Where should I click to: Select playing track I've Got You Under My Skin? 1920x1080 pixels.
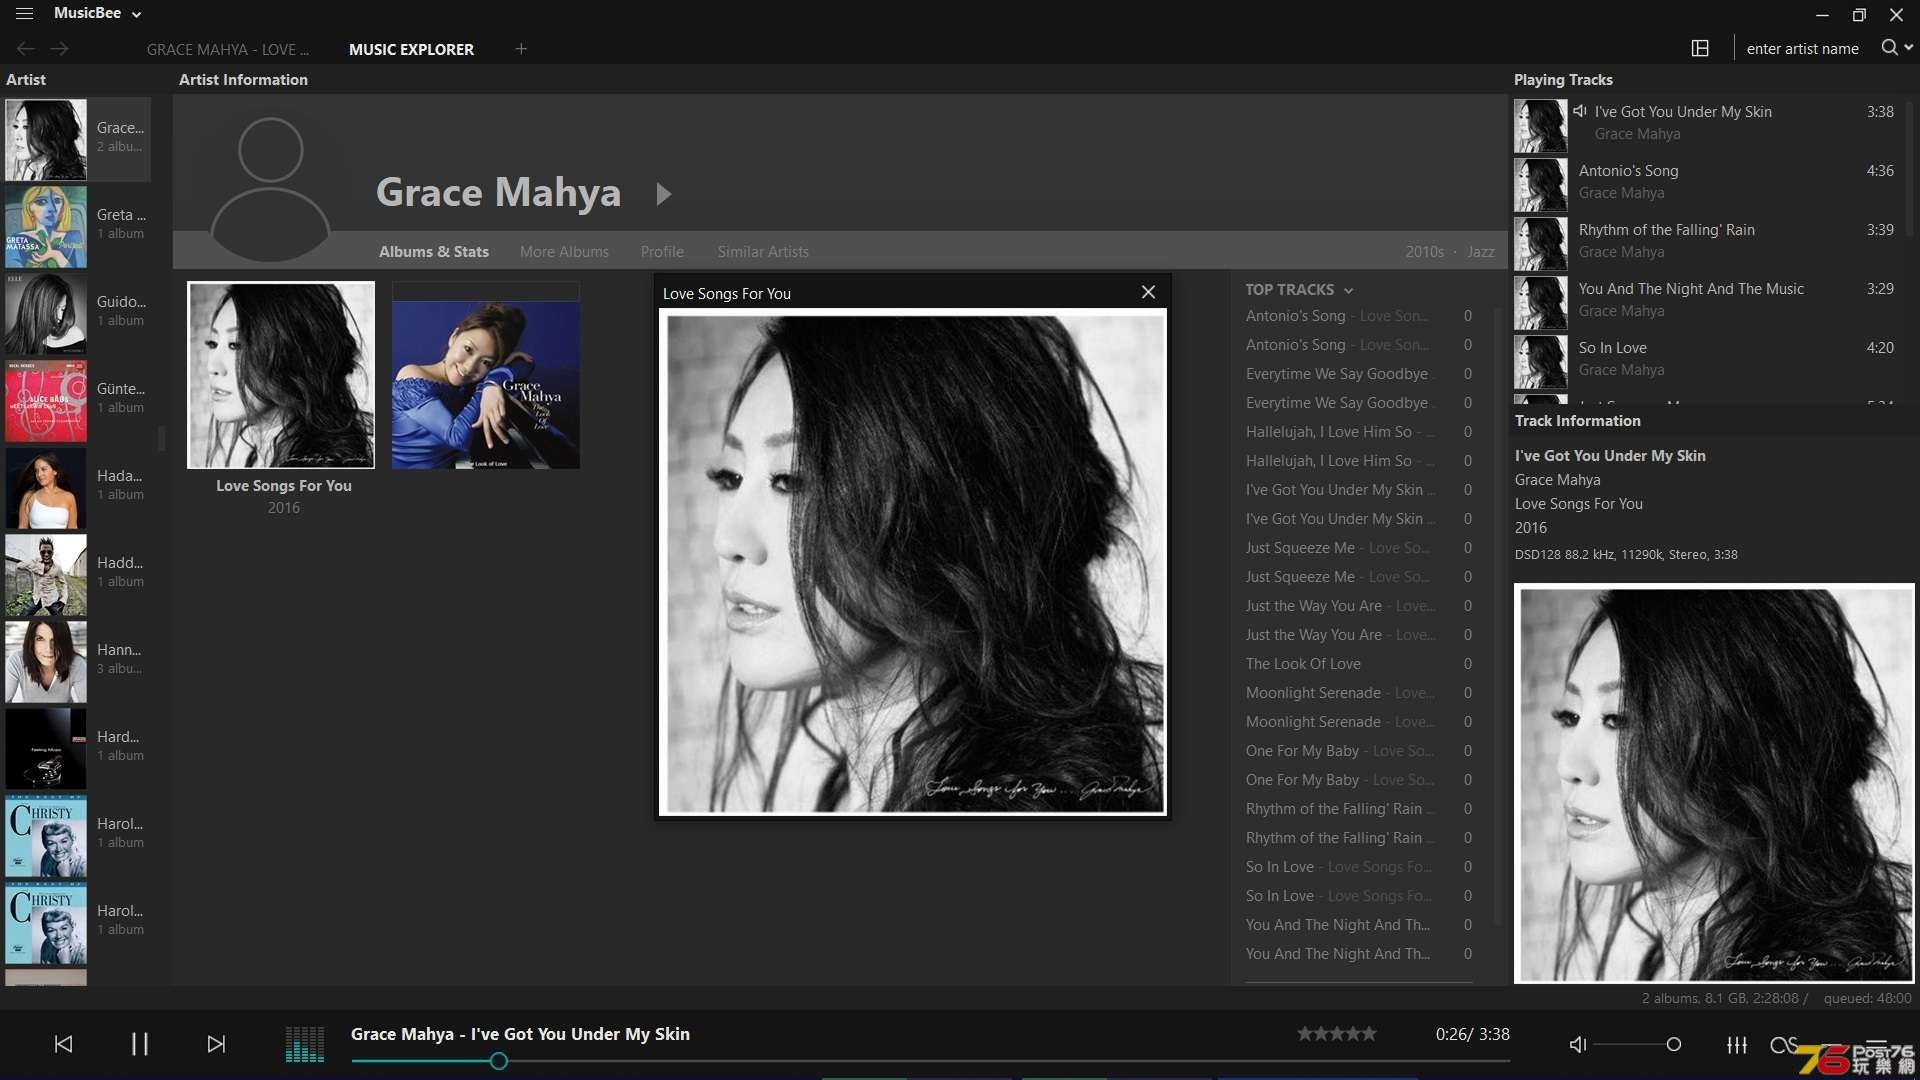pos(1706,124)
